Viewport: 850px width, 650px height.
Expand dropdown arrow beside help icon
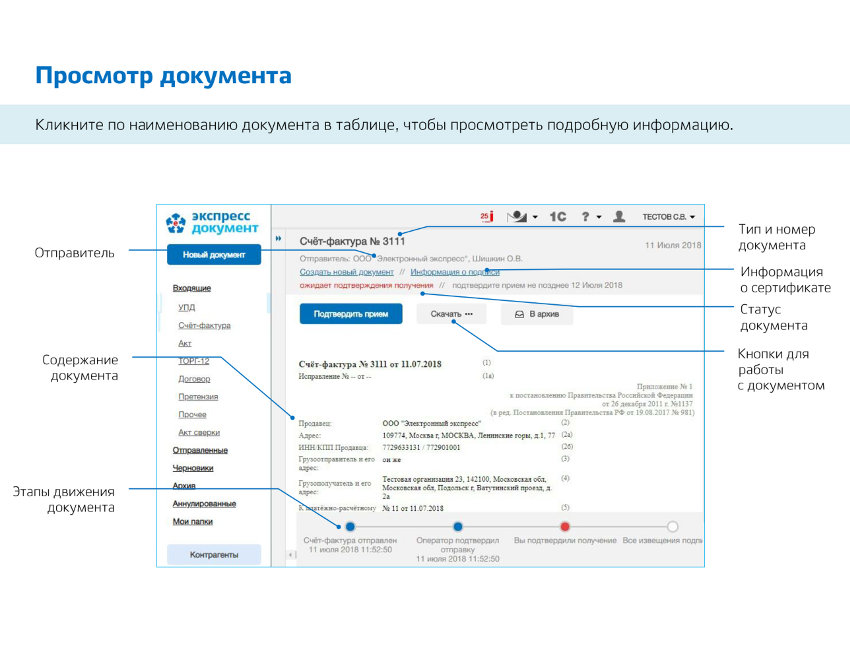(x=599, y=217)
